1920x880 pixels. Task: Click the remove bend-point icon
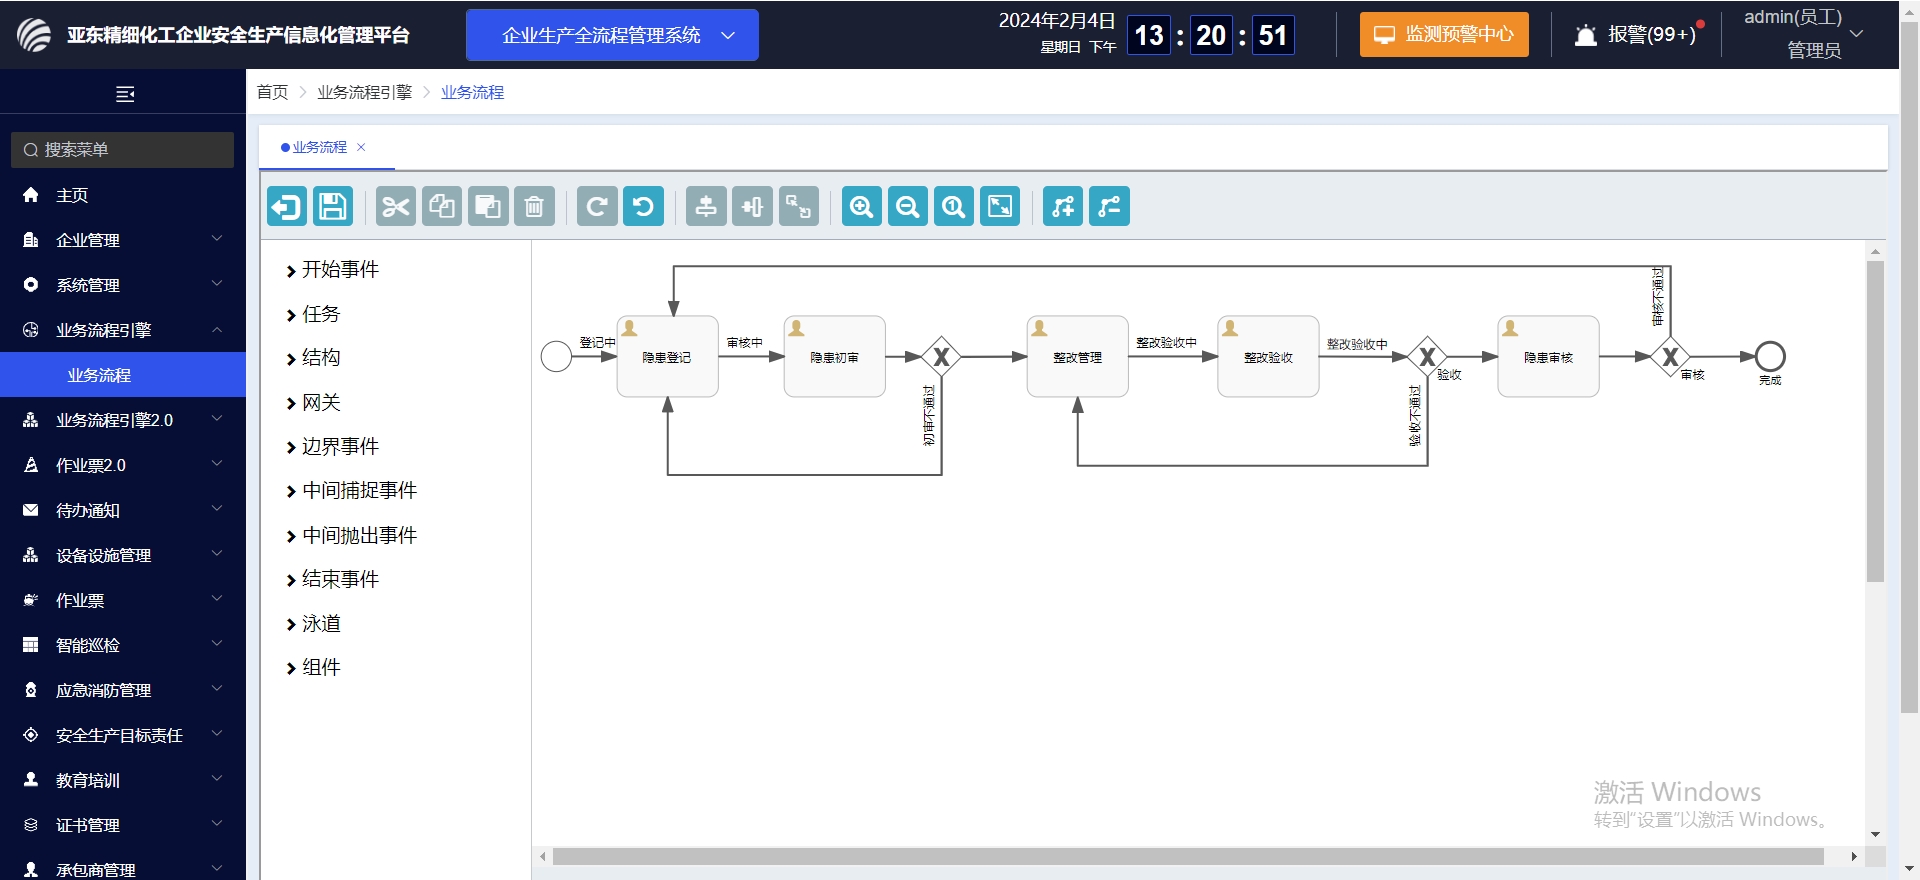(1109, 207)
